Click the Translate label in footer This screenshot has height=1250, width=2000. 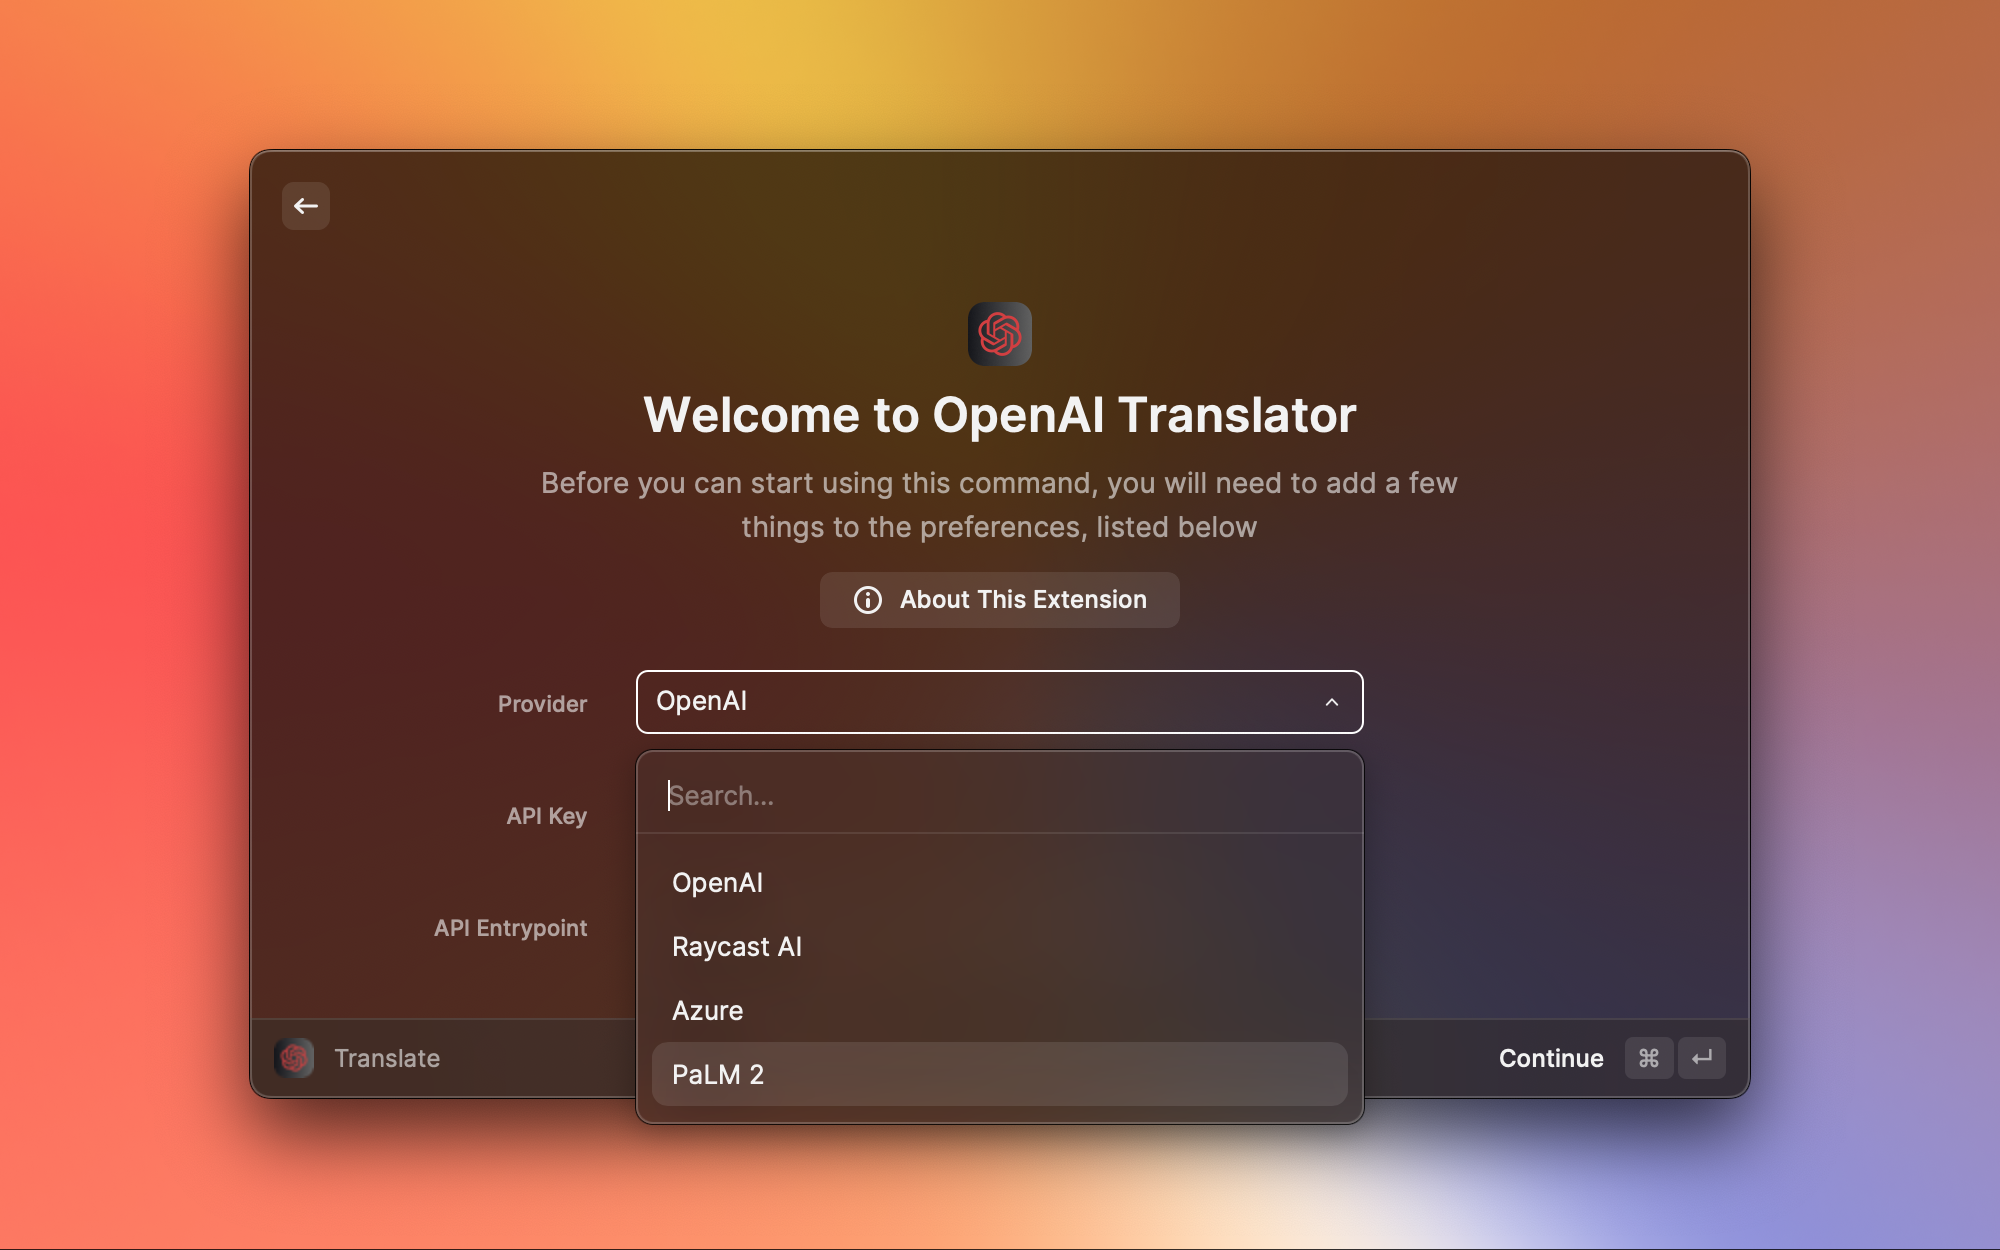pyautogui.click(x=387, y=1058)
